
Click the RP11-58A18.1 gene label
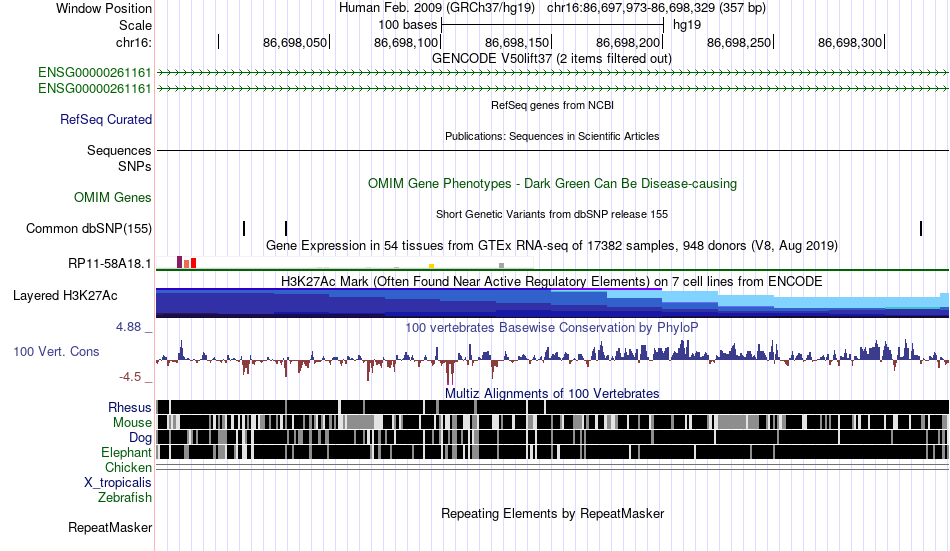(110, 264)
